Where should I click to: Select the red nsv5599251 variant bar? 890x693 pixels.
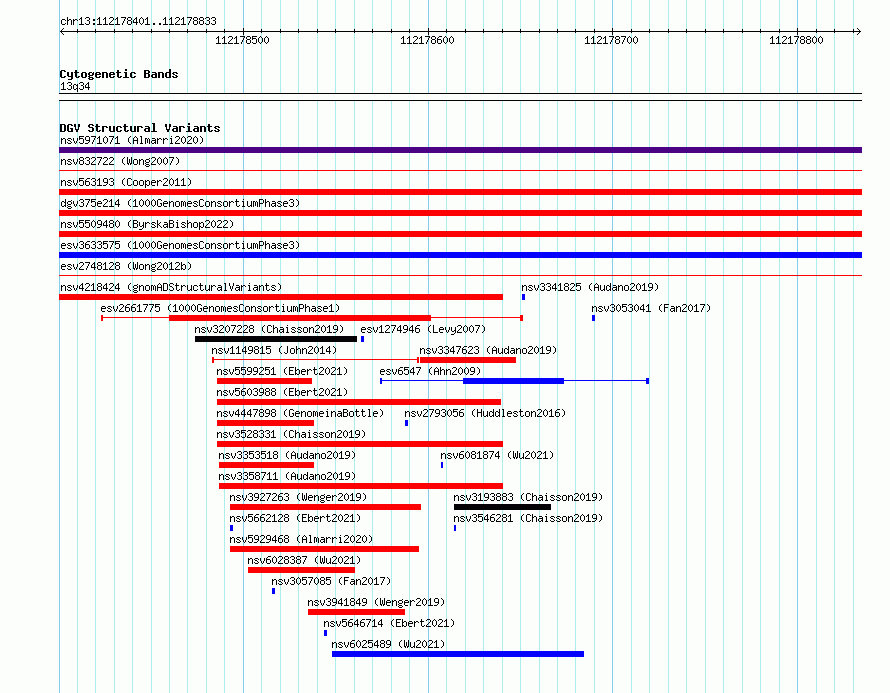click(265, 381)
